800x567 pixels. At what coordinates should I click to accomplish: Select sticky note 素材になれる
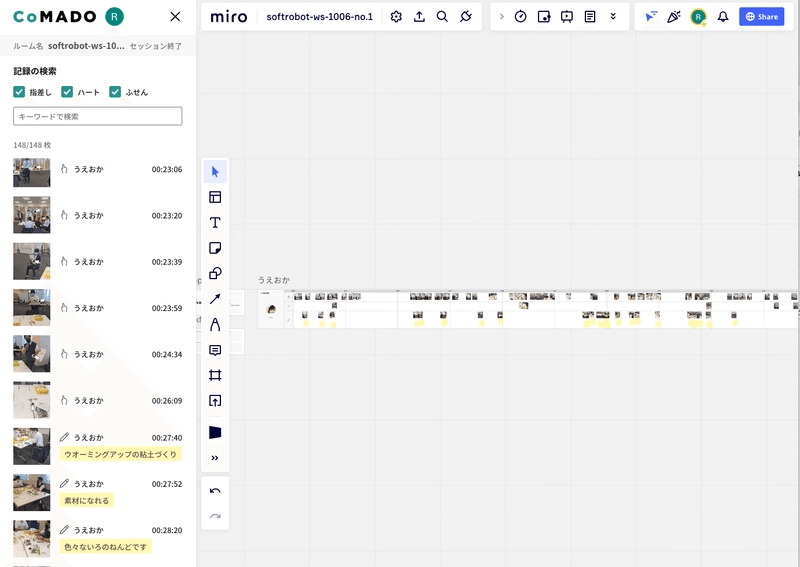pyautogui.click(x=87, y=501)
